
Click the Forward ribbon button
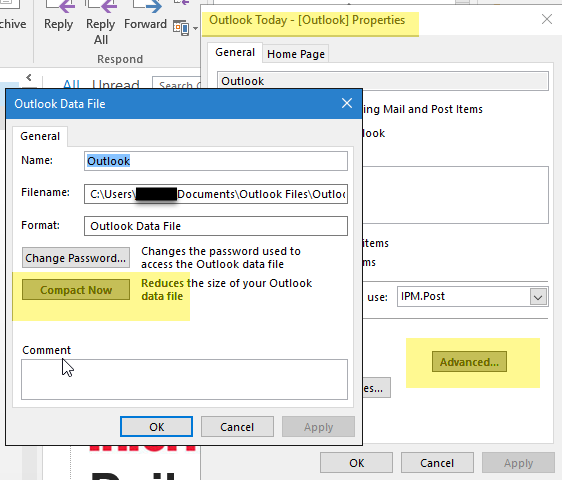point(145,17)
